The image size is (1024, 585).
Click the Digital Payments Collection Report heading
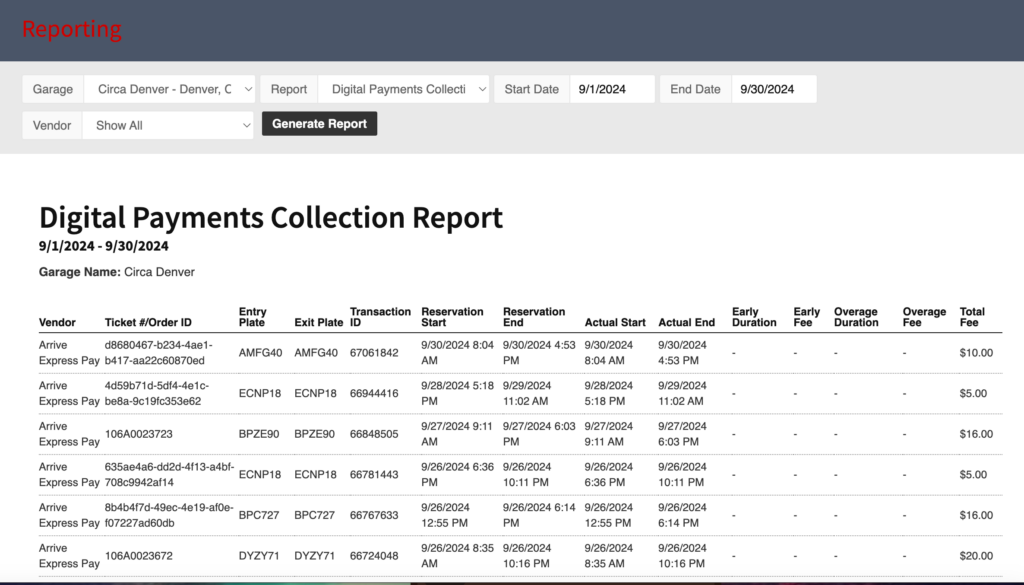pyautogui.click(x=271, y=217)
